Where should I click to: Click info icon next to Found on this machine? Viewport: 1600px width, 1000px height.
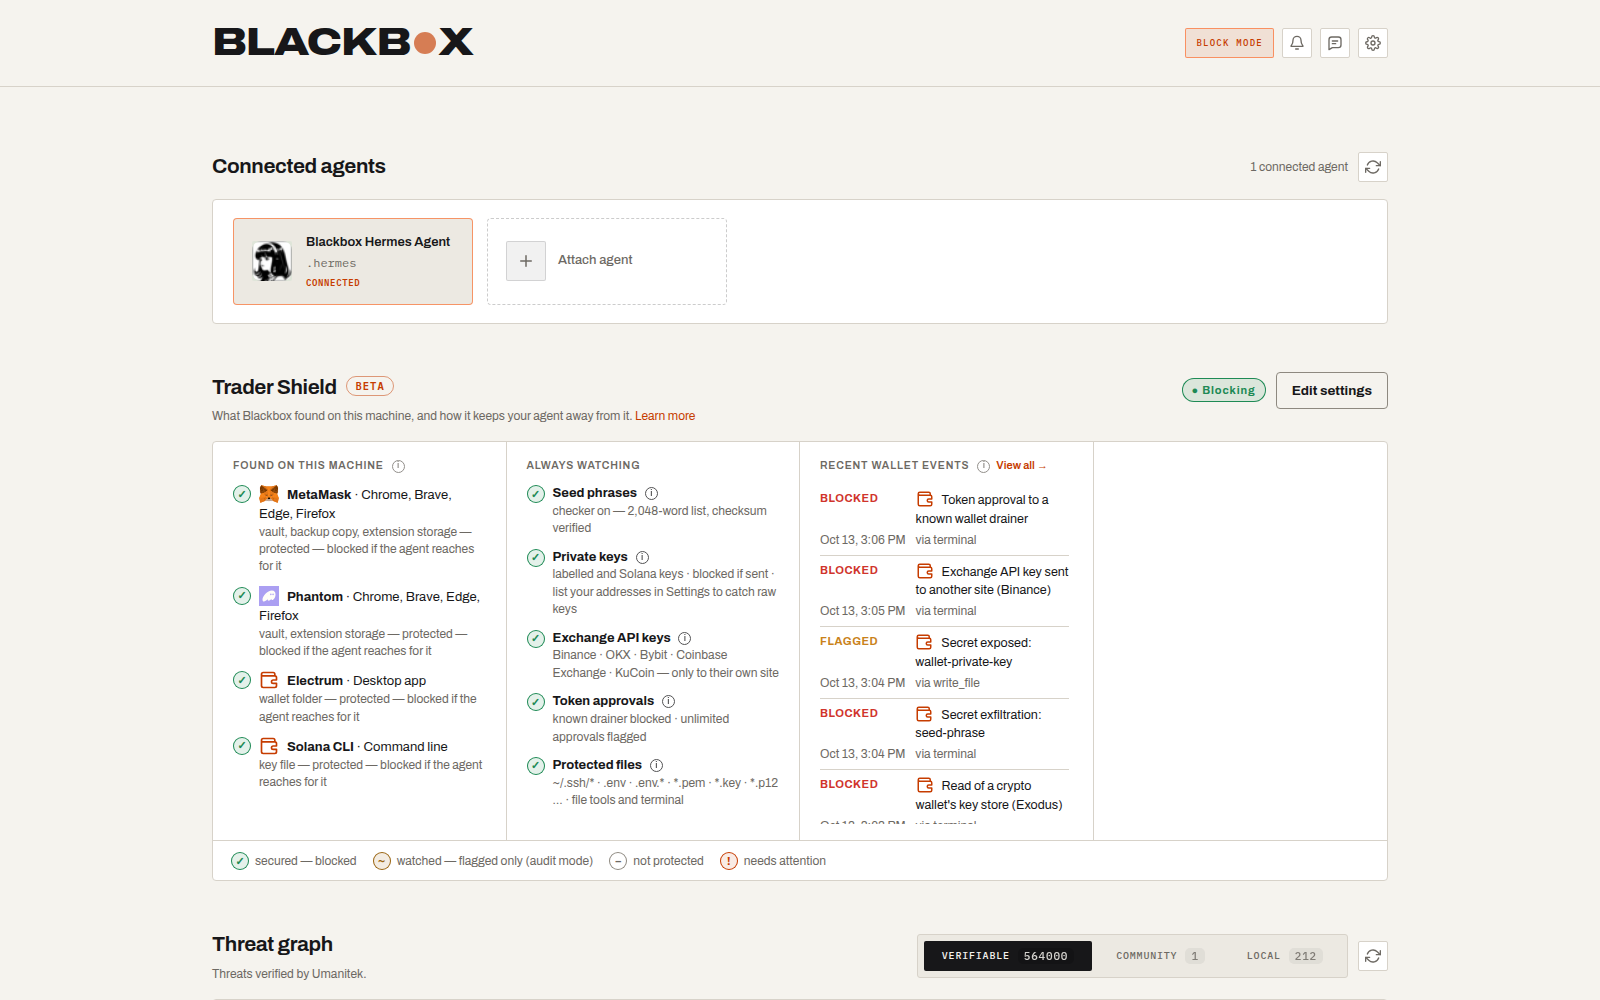398,466
